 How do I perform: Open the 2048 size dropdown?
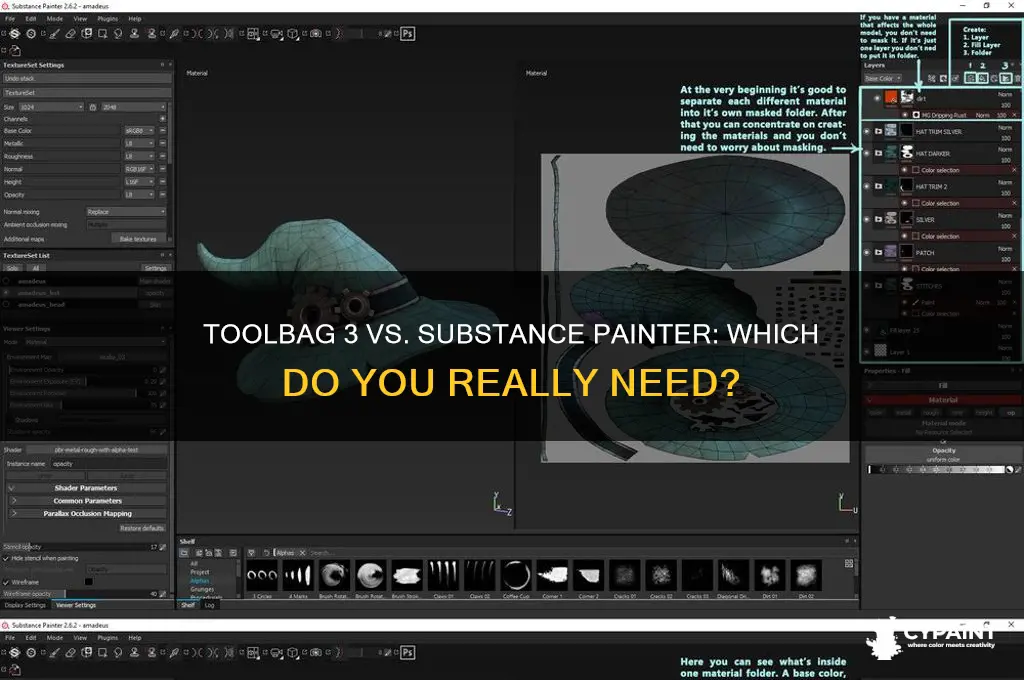pyautogui.click(x=134, y=106)
